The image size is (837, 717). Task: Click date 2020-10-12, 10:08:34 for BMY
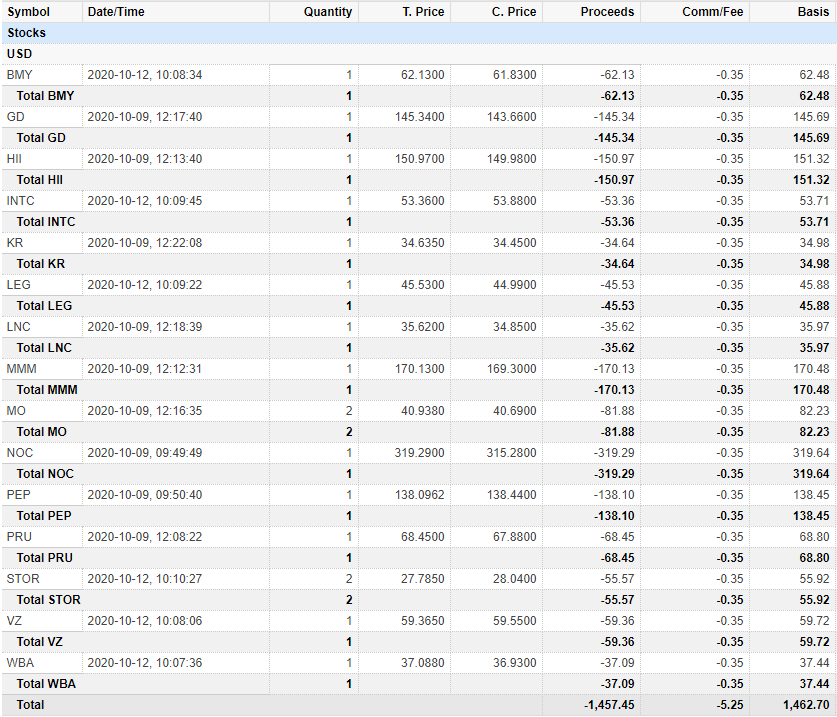[x=145, y=75]
